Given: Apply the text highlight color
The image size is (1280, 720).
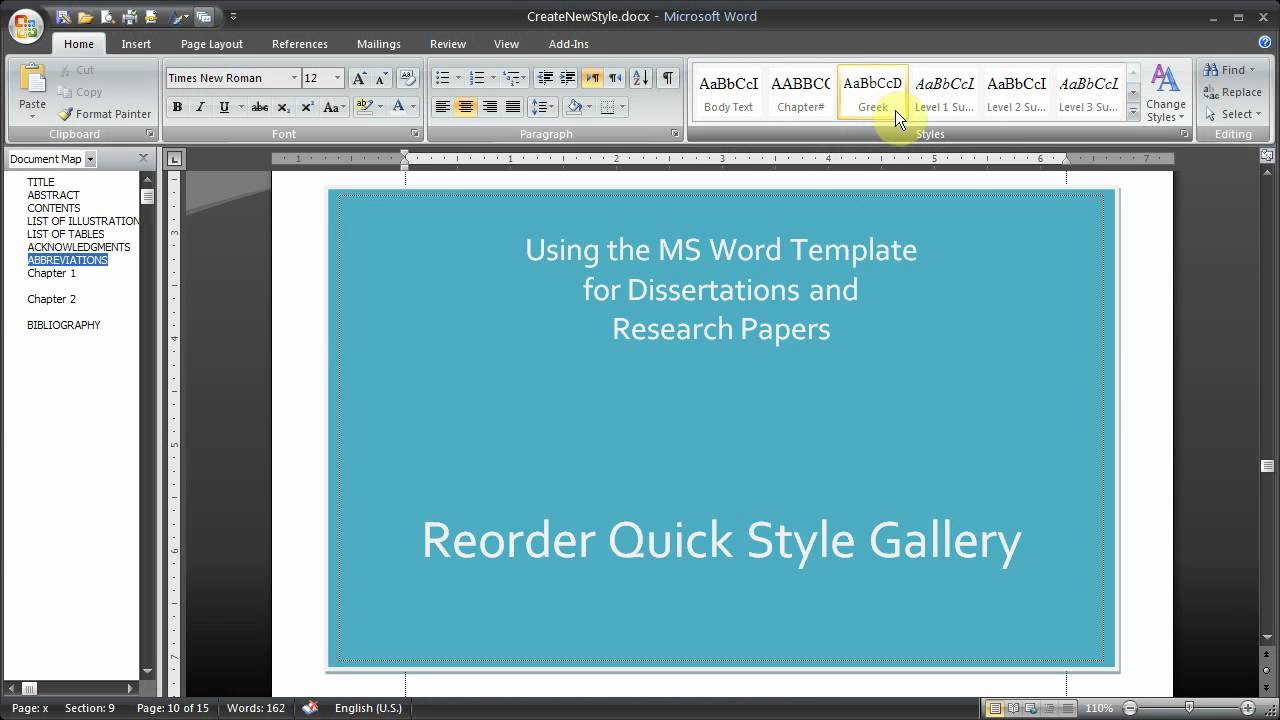Looking at the screenshot, I should click(x=363, y=107).
